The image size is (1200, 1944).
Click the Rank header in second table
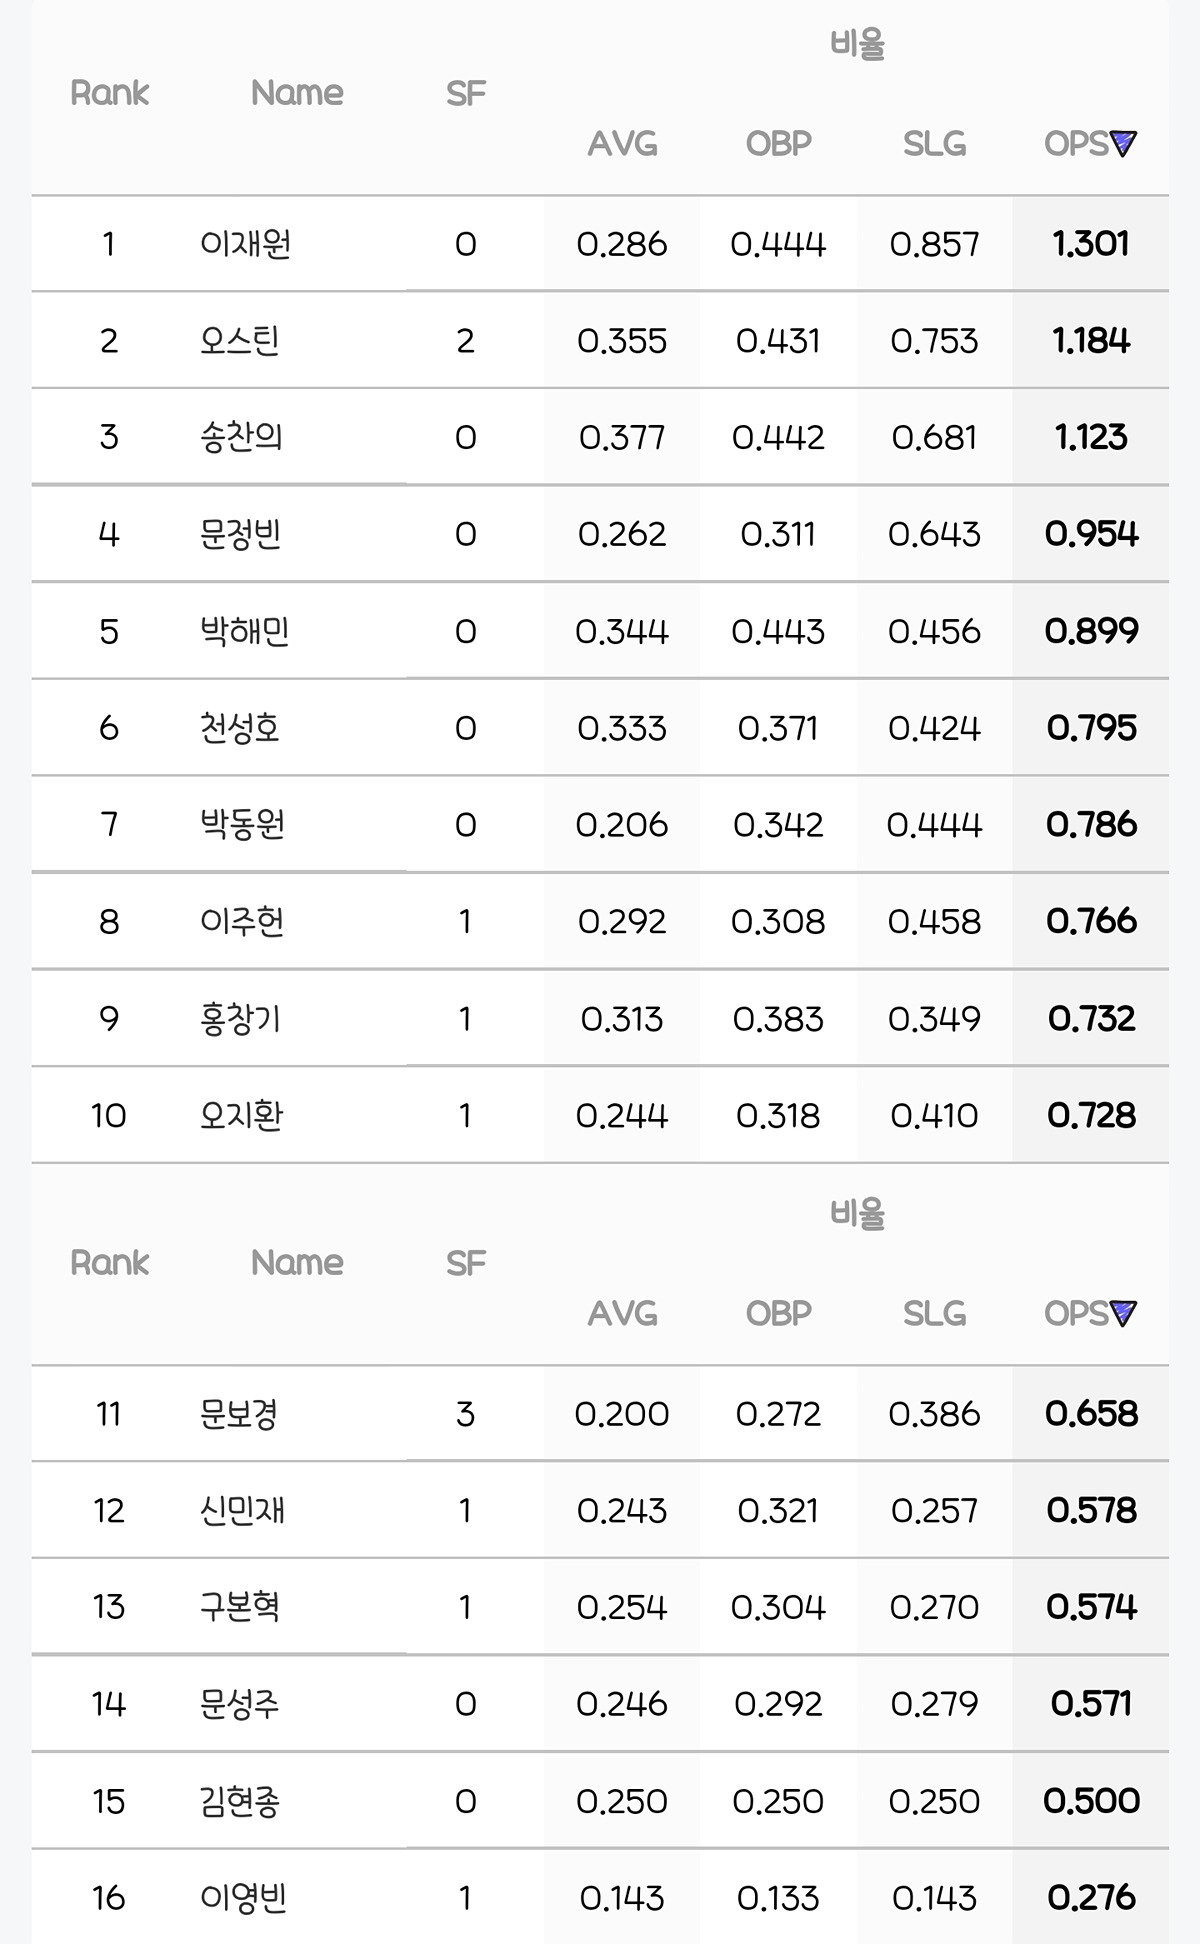tap(109, 1262)
